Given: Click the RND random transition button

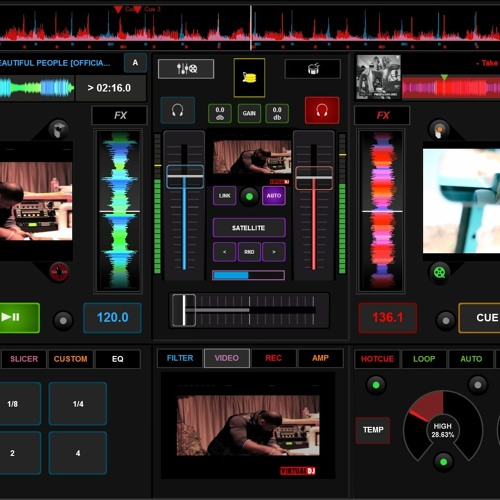Looking at the screenshot, I should tap(249, 252).
